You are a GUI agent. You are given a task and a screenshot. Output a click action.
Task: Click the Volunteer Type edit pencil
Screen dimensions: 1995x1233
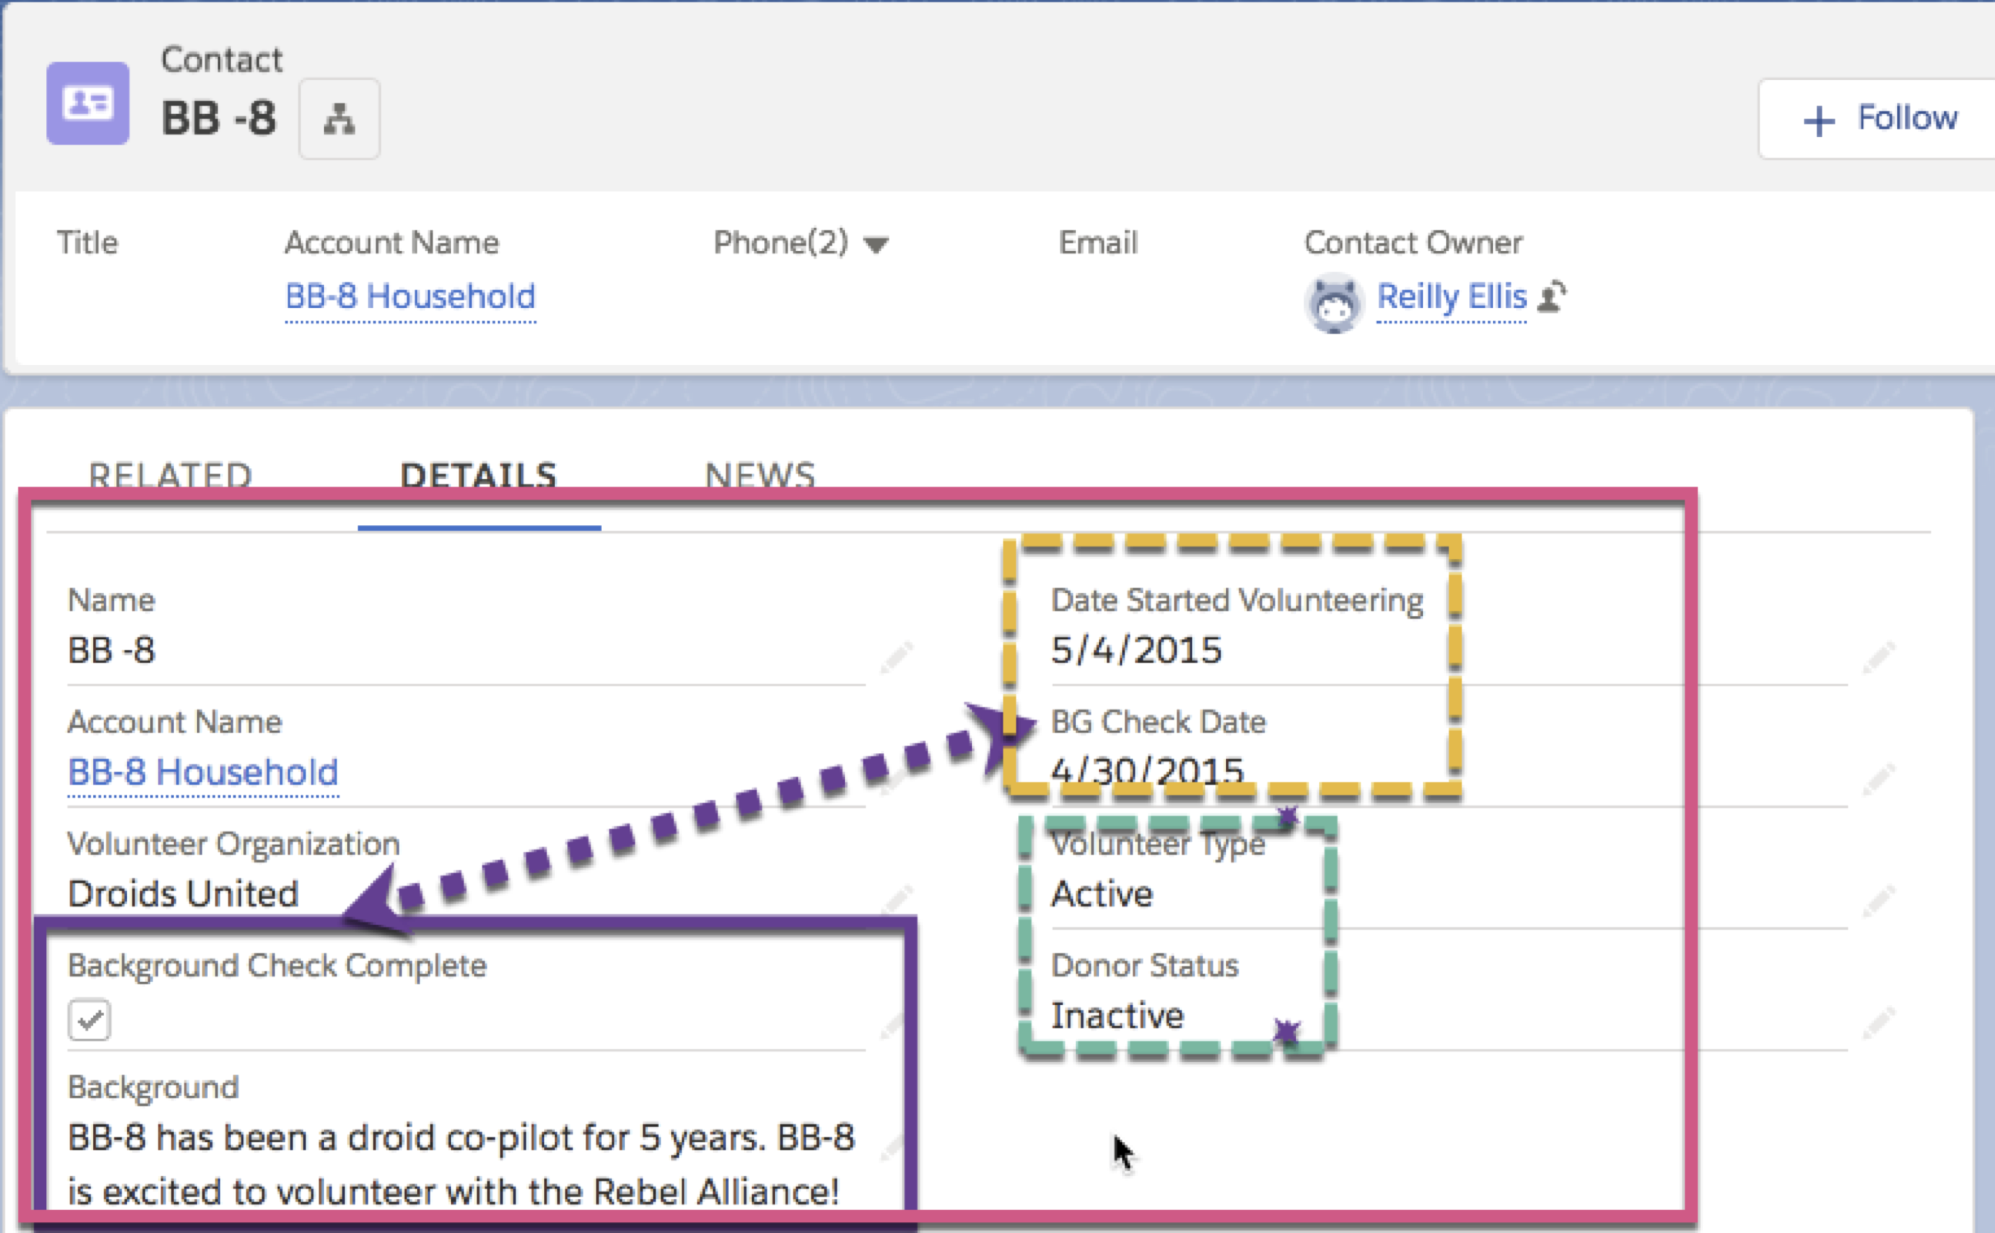click(1878, 900)
